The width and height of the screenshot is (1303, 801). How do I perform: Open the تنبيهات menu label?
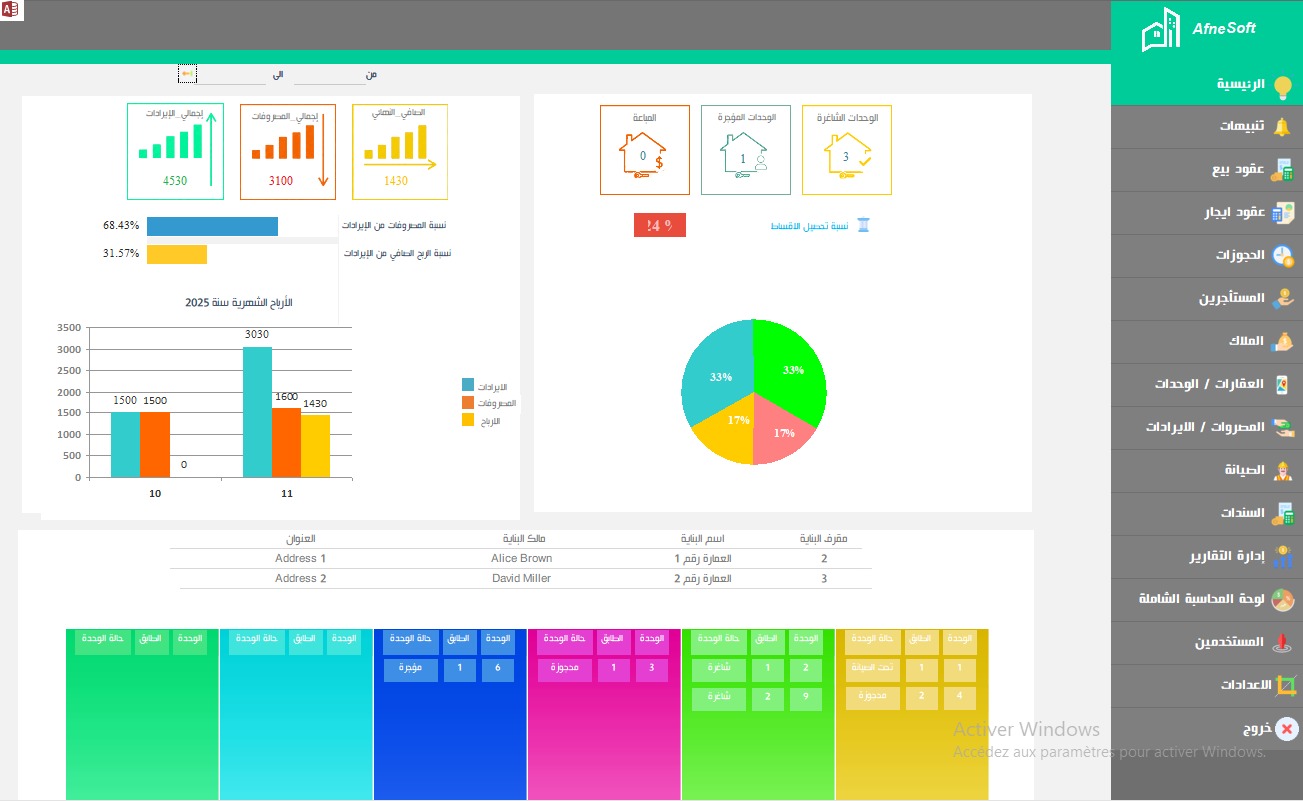[1241, 127]
